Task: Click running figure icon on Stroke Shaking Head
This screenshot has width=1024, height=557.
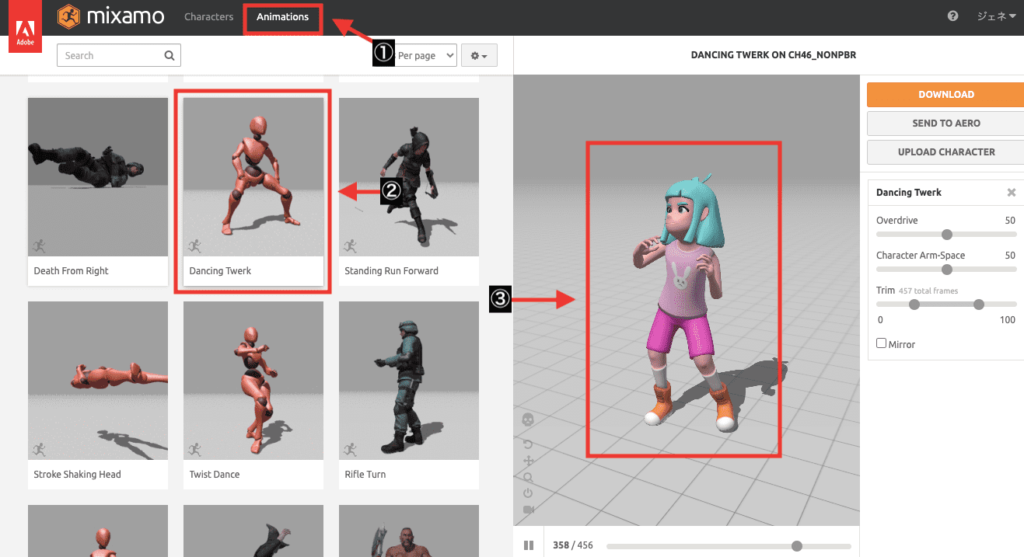Action: click(x=40, y=449)
